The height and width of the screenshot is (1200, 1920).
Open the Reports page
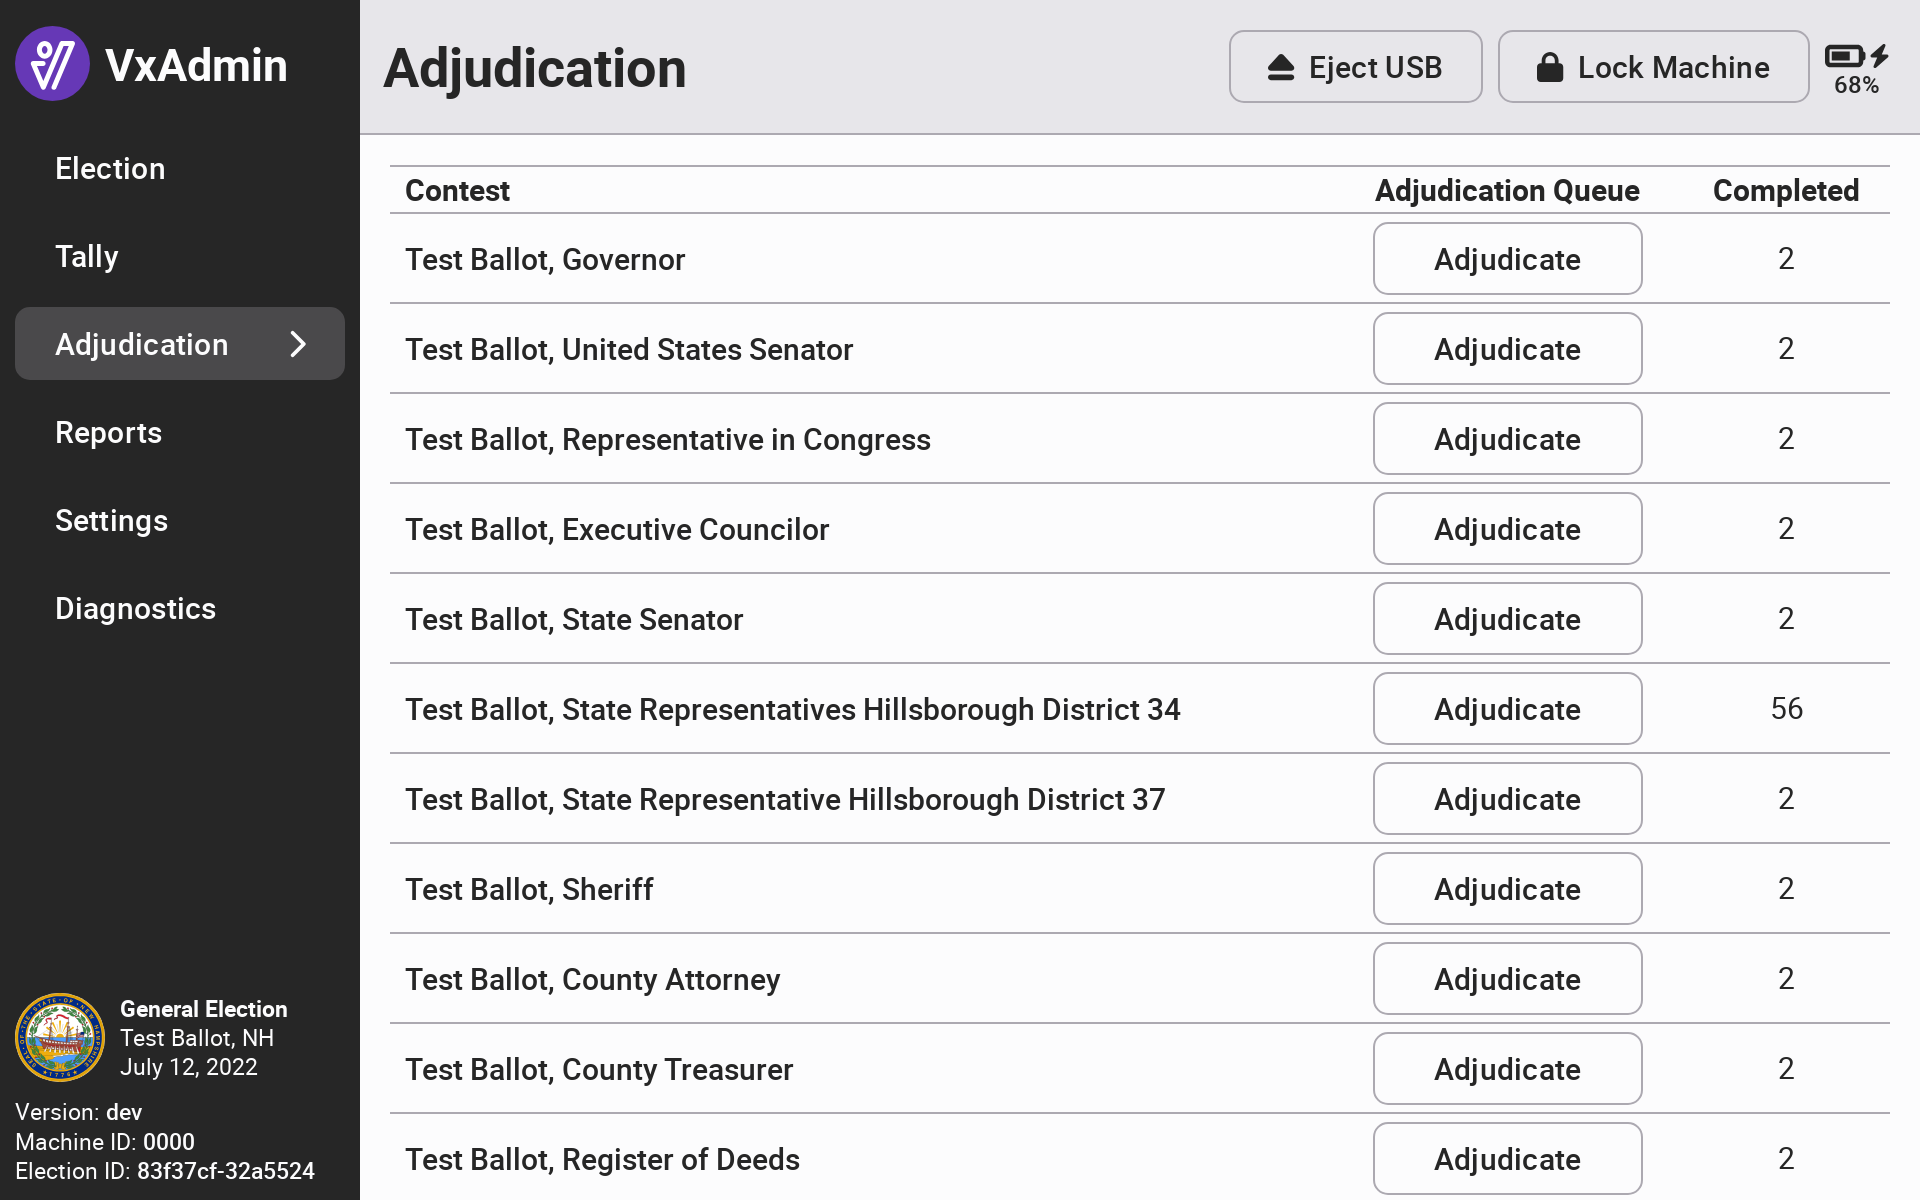click(x=108, y=432)
